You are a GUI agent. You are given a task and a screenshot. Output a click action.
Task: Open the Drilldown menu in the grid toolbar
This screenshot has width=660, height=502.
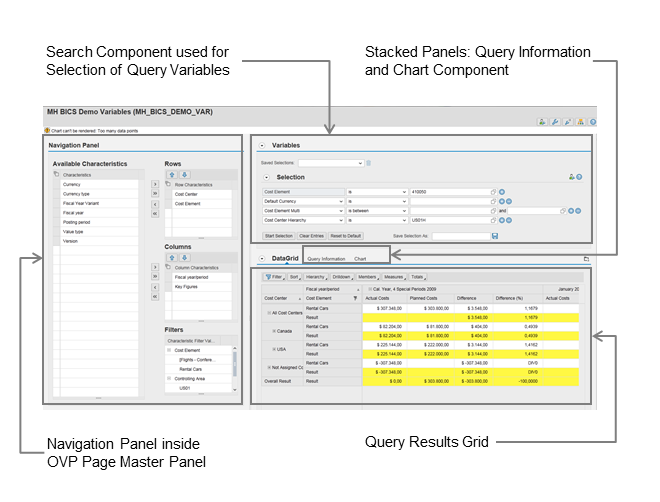pos(342,277)
